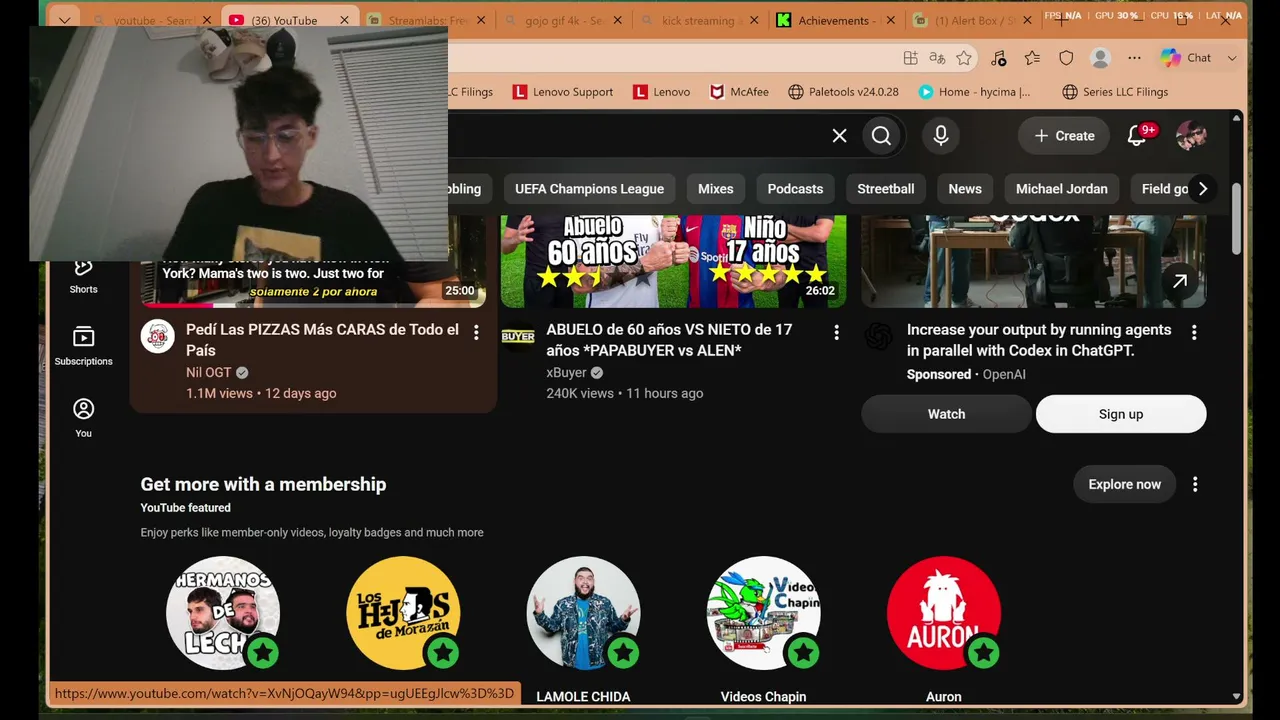
Task: Open the xBuyer video thumbnail
Action: click(x=673, y=261)
